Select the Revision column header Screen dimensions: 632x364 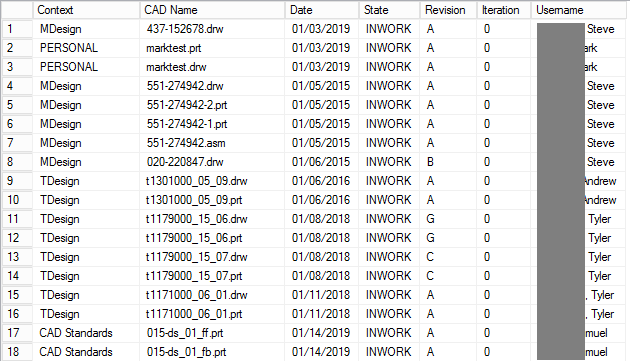pos(448,10)
